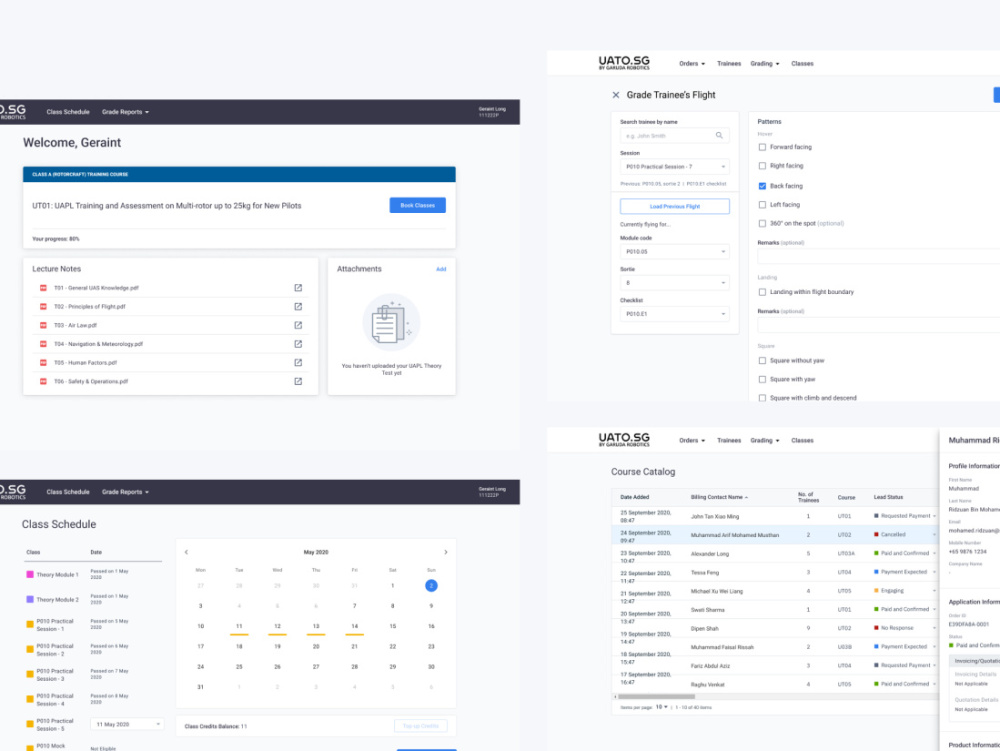Open the Session dropdown showing P010 Practical Session - 7
Screen dimensions: 1000x751
675,166
